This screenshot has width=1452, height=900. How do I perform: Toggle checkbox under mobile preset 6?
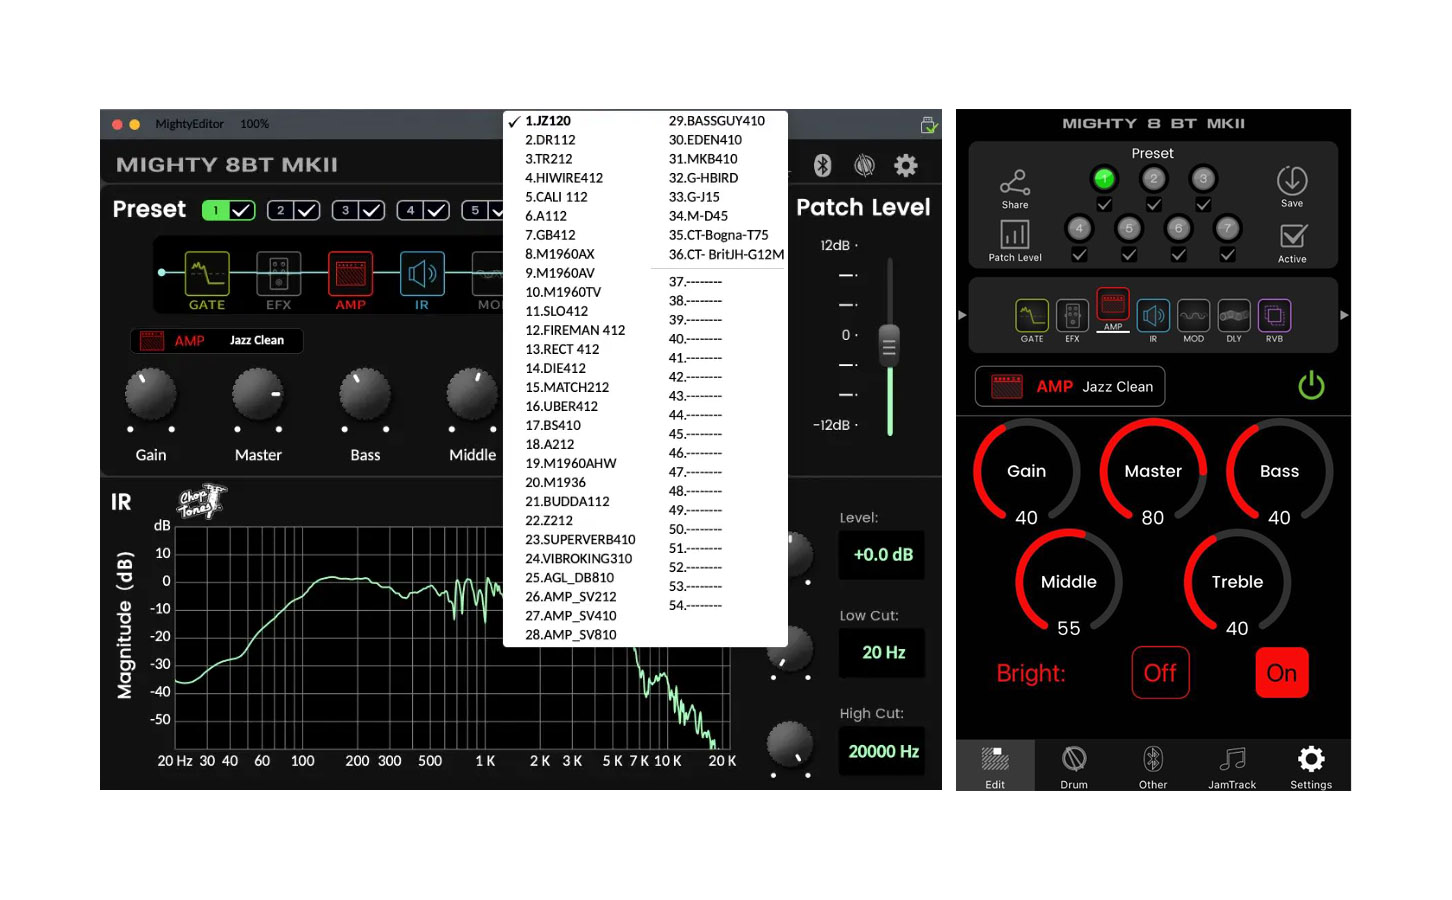point(1178,255)
